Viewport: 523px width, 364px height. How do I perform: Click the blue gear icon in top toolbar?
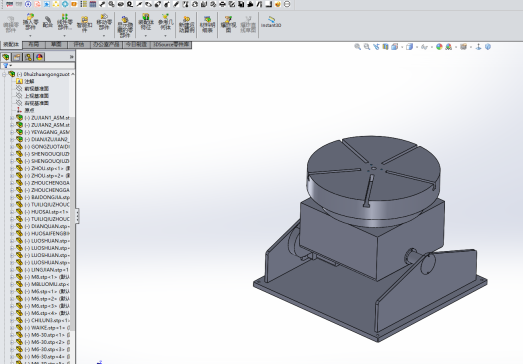click(65, 4)
